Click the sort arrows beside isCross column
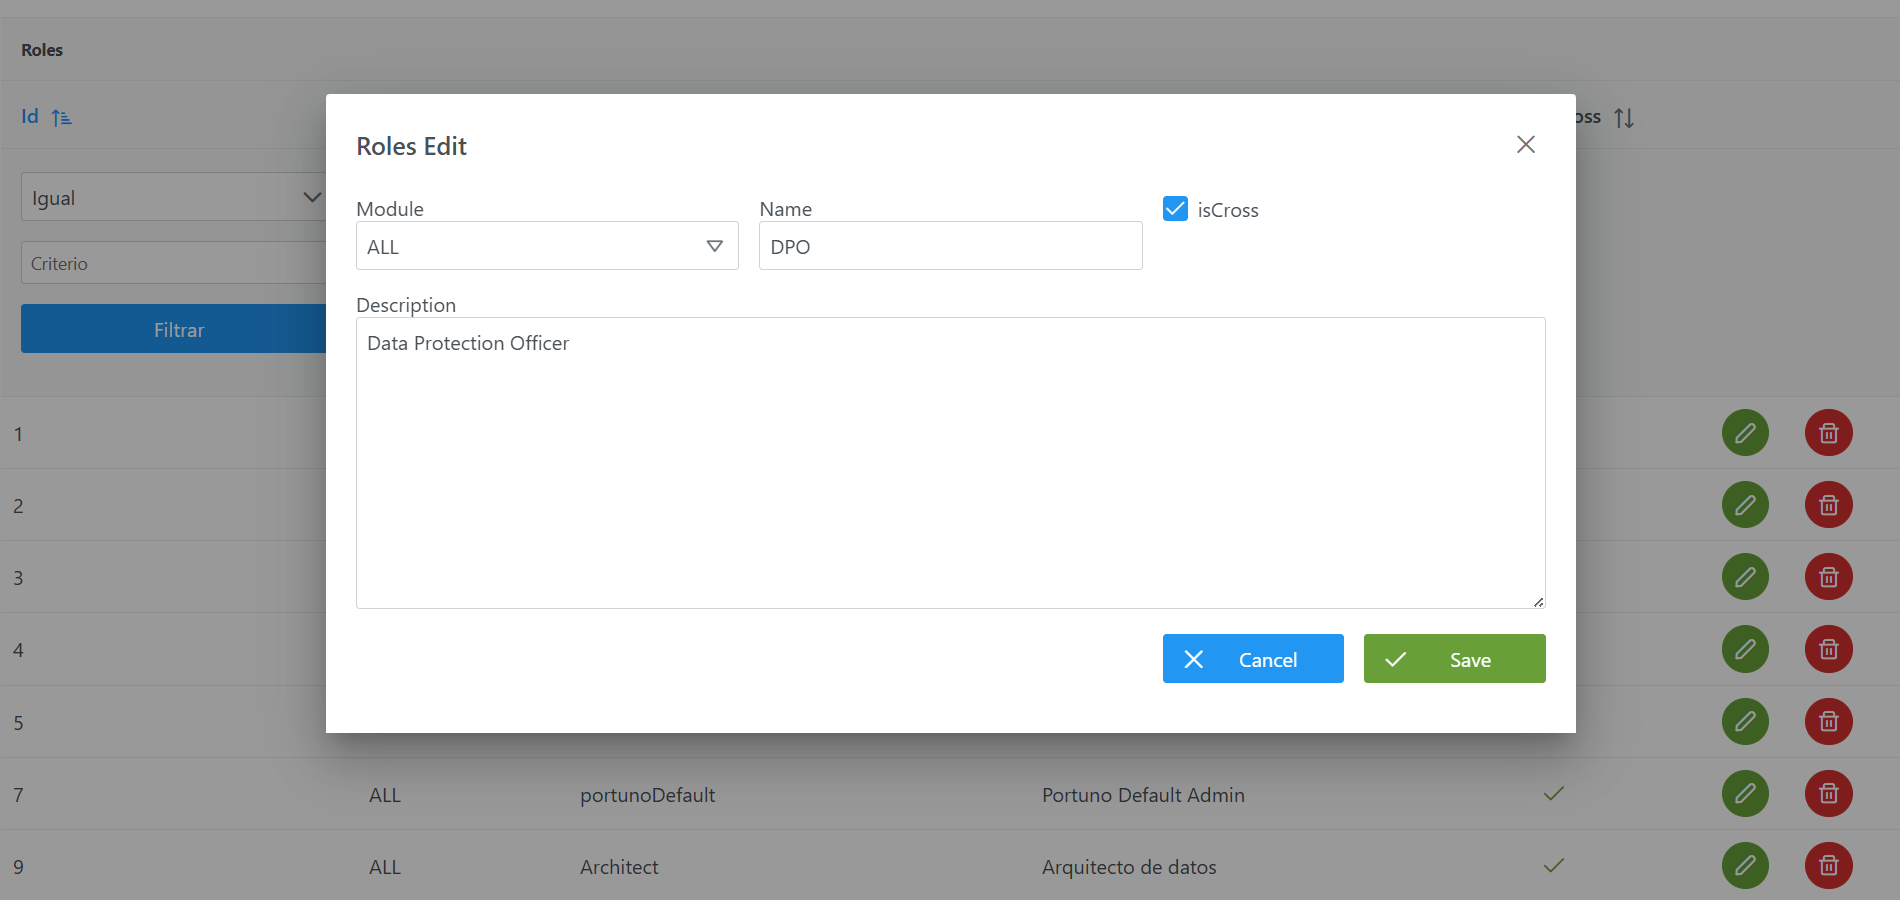Image resolution: width=1900 pixels, height=900 pixels. click(x=1624, y=118)
